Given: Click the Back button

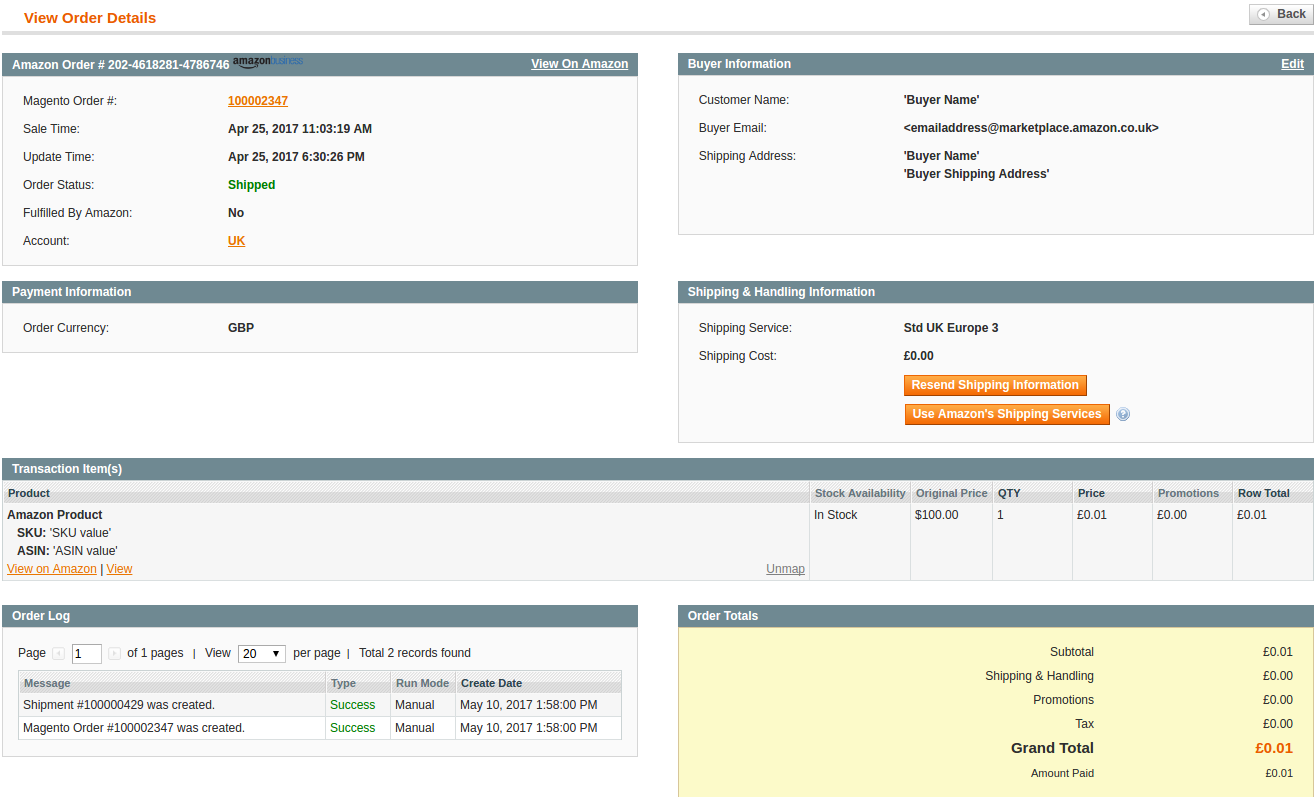Looking at the screenshot, I should pyautogui.click(x=1281, y=14).
